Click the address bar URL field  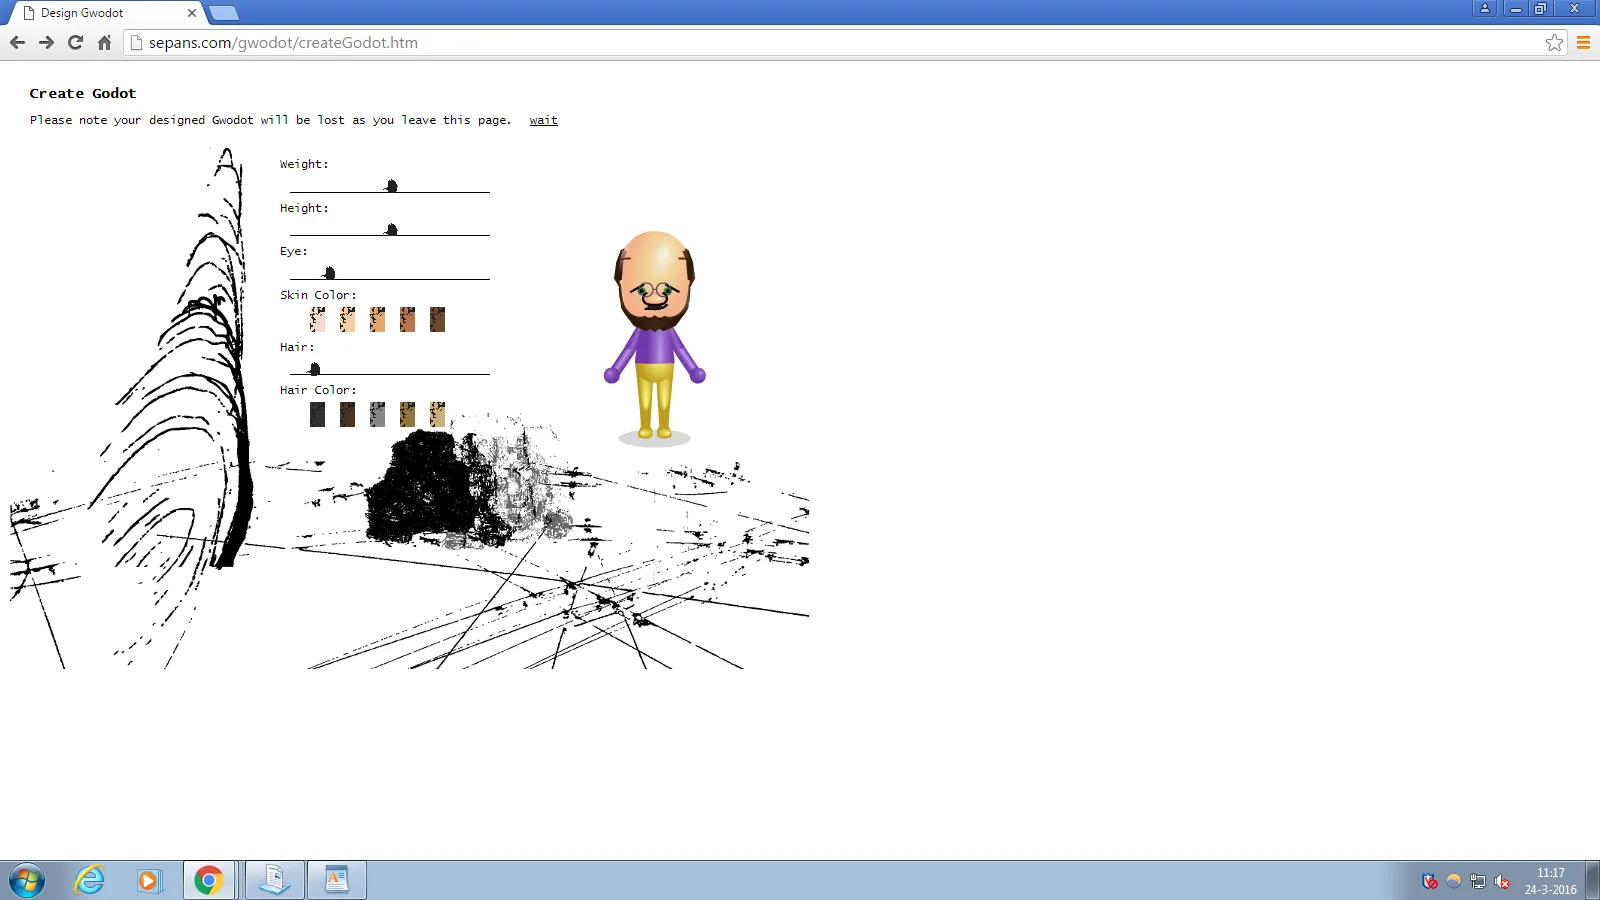click(800, 43)
